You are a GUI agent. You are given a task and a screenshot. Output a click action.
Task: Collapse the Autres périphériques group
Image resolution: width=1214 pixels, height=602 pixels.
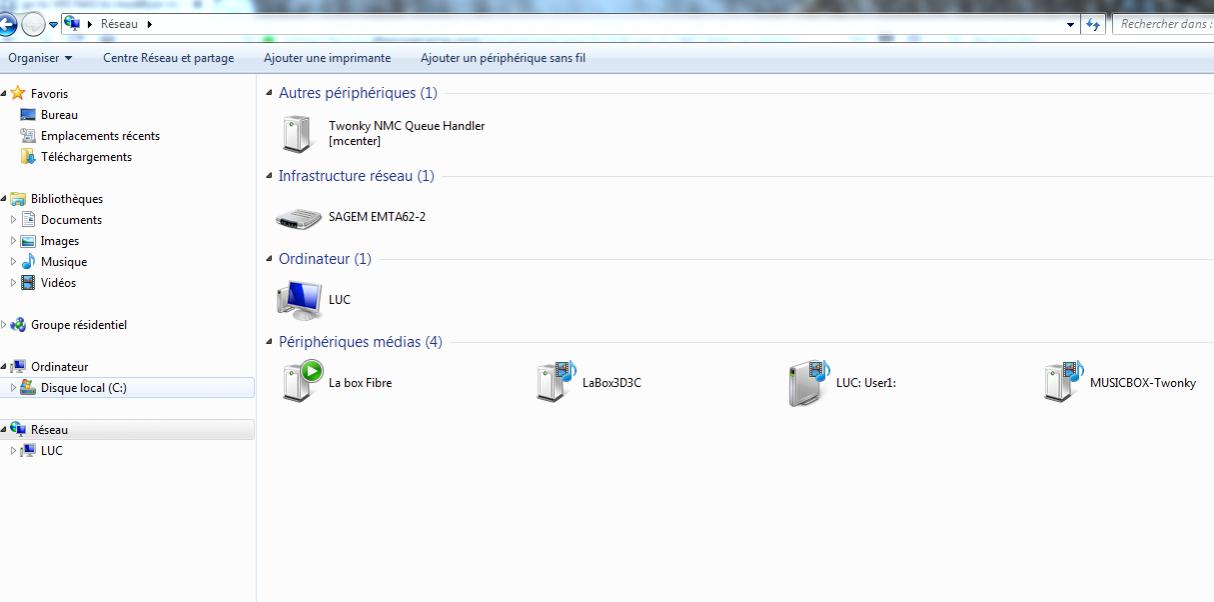pyautogui.click(x=270, y=93)
